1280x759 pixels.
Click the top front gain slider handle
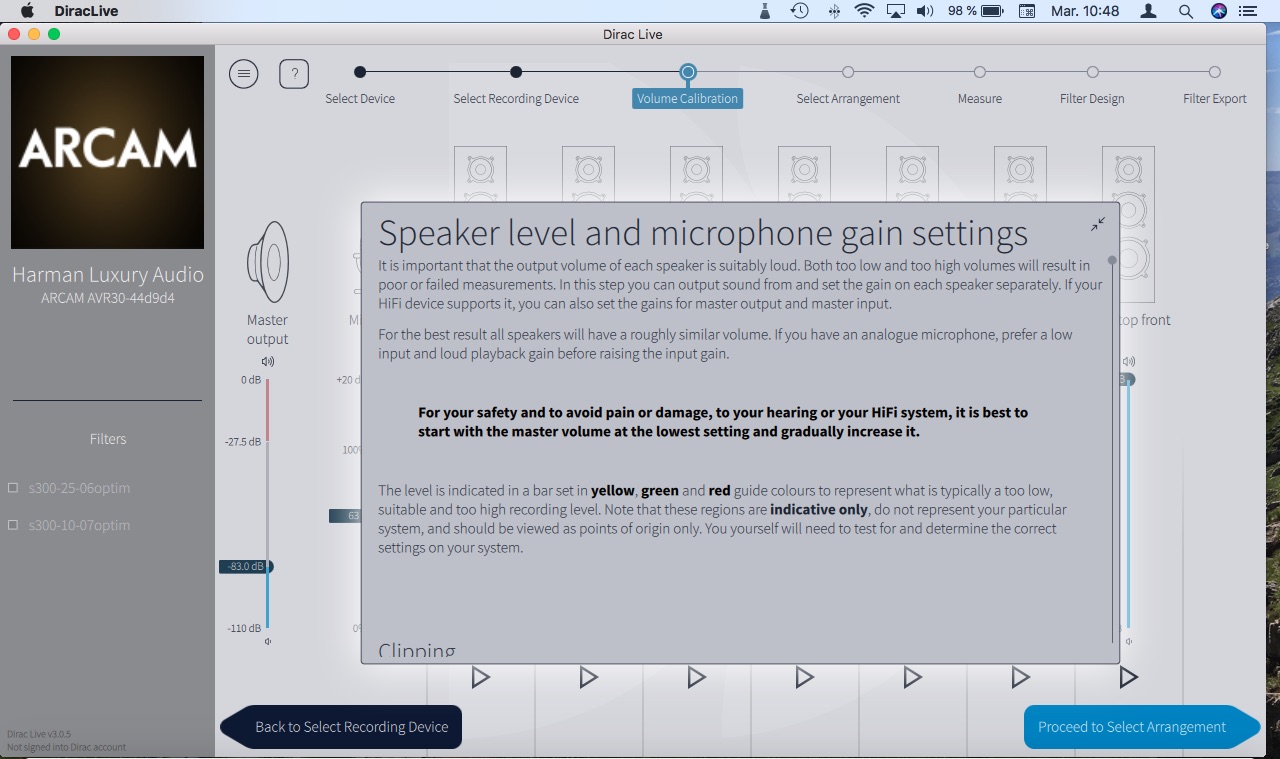click(1128, 379)
